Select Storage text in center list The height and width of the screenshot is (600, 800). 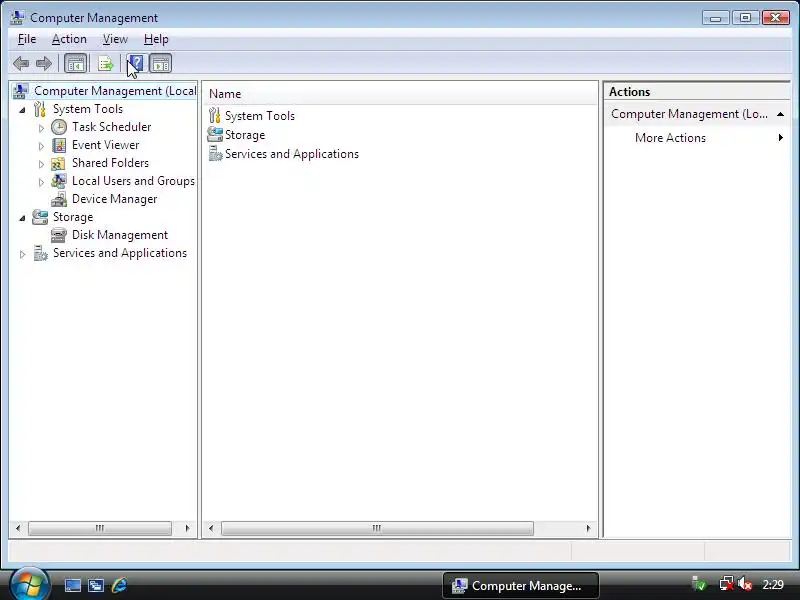click(x=245, y=135)
